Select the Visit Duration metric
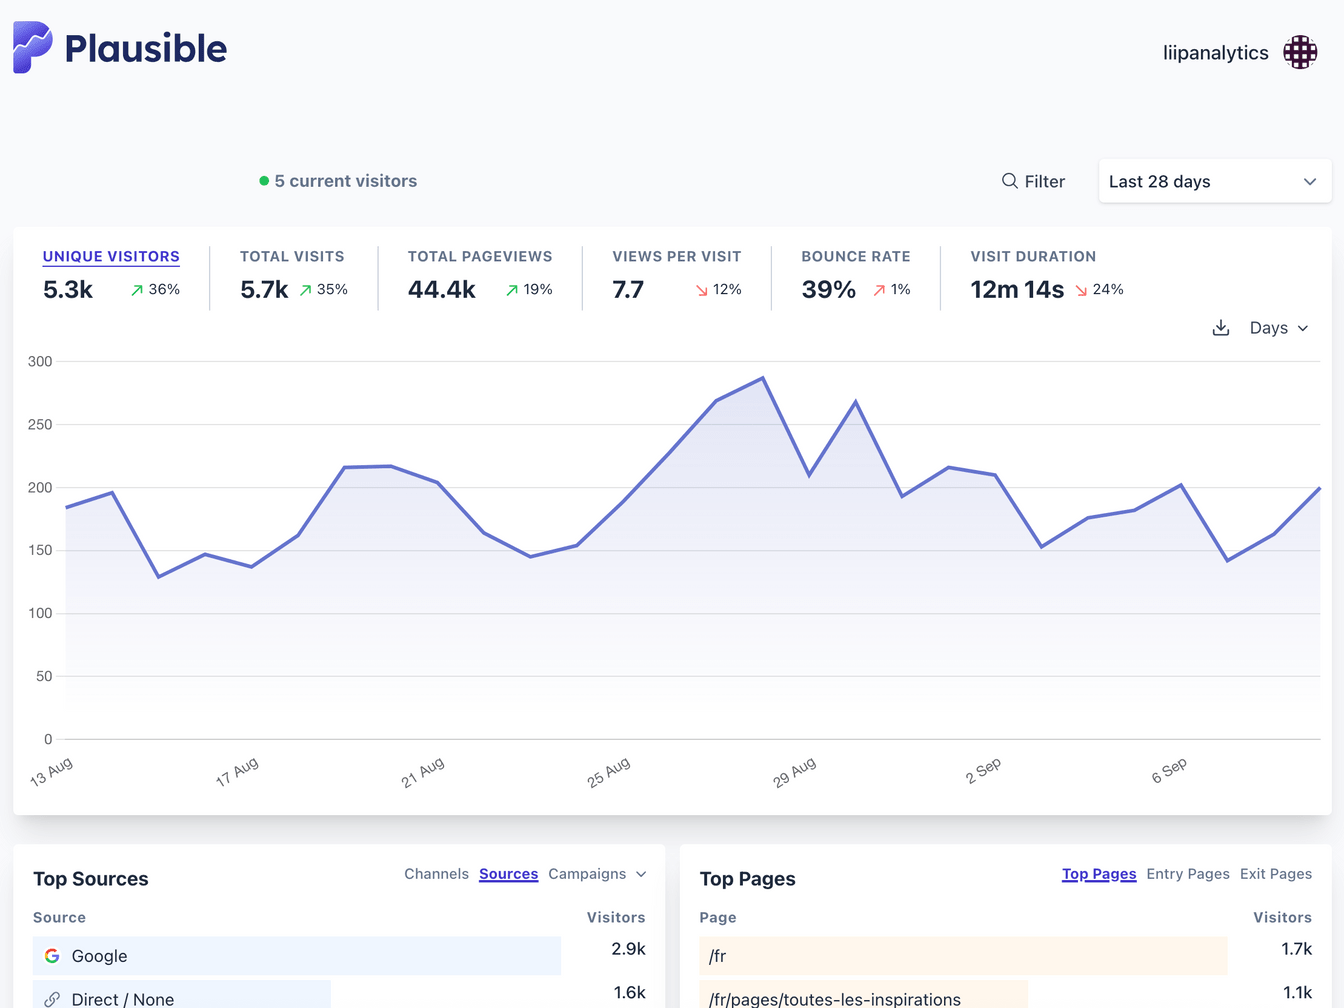Screen dimensions: 1344x1008 pyautogui.click(x=1033, y=275)
